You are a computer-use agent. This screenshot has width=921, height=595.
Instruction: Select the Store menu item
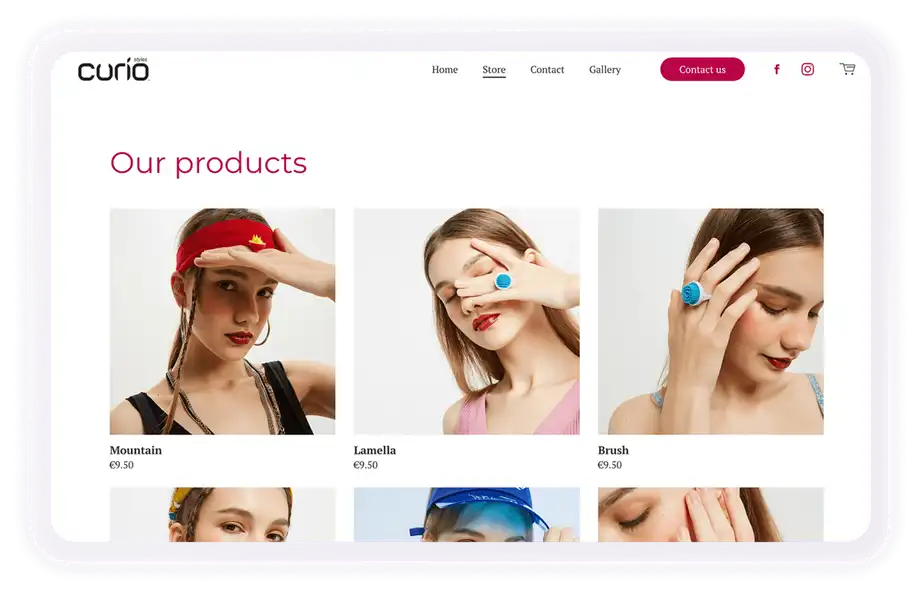point(494,70)
